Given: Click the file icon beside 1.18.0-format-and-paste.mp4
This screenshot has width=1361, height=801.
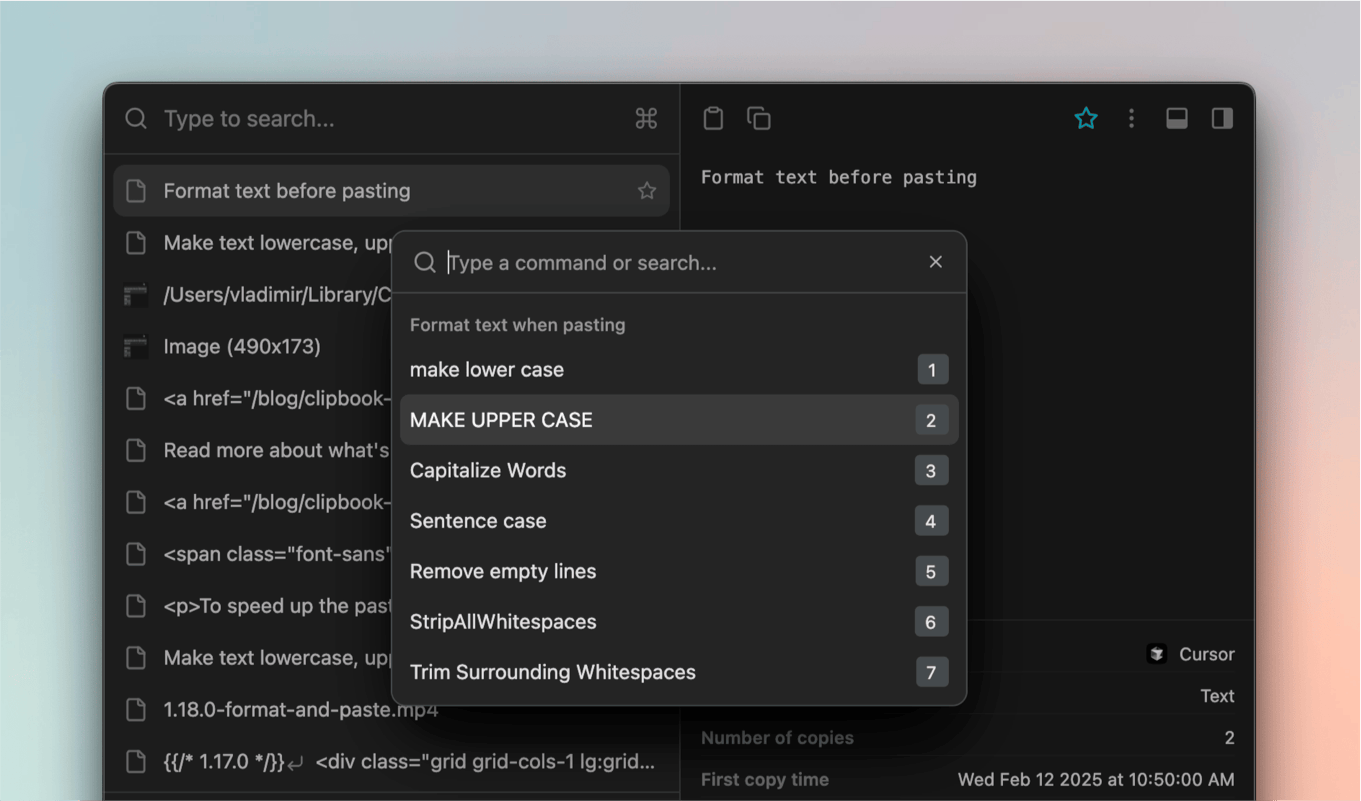Looking at the screenshot, I should pos(135,709).
